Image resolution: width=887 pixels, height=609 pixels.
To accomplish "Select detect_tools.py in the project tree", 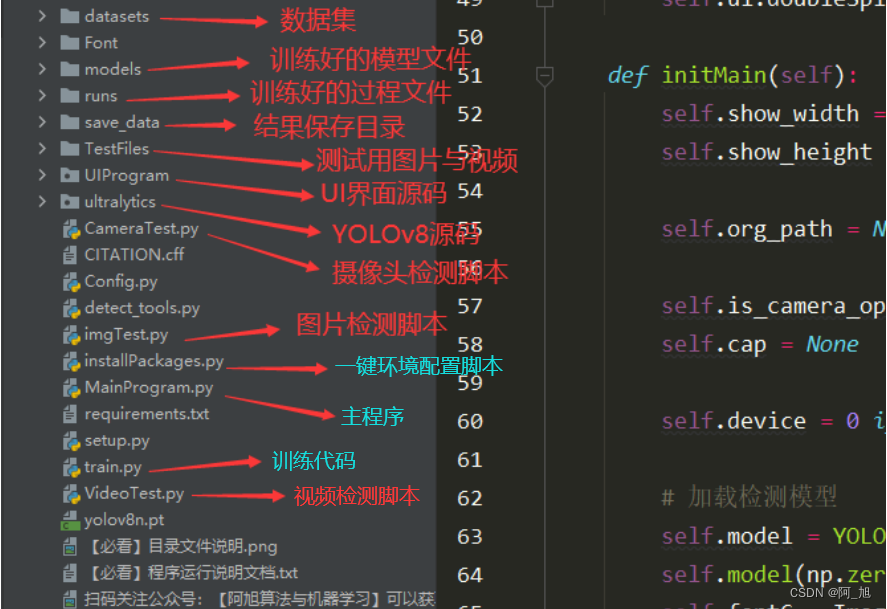I will pyautogui.click(x=144, y=308).
